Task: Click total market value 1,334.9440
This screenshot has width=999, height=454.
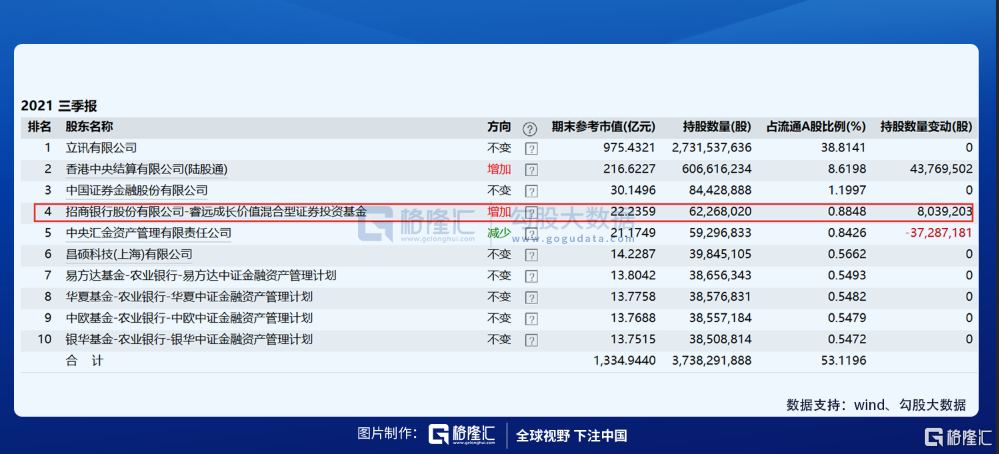Action: pos(624,360)
